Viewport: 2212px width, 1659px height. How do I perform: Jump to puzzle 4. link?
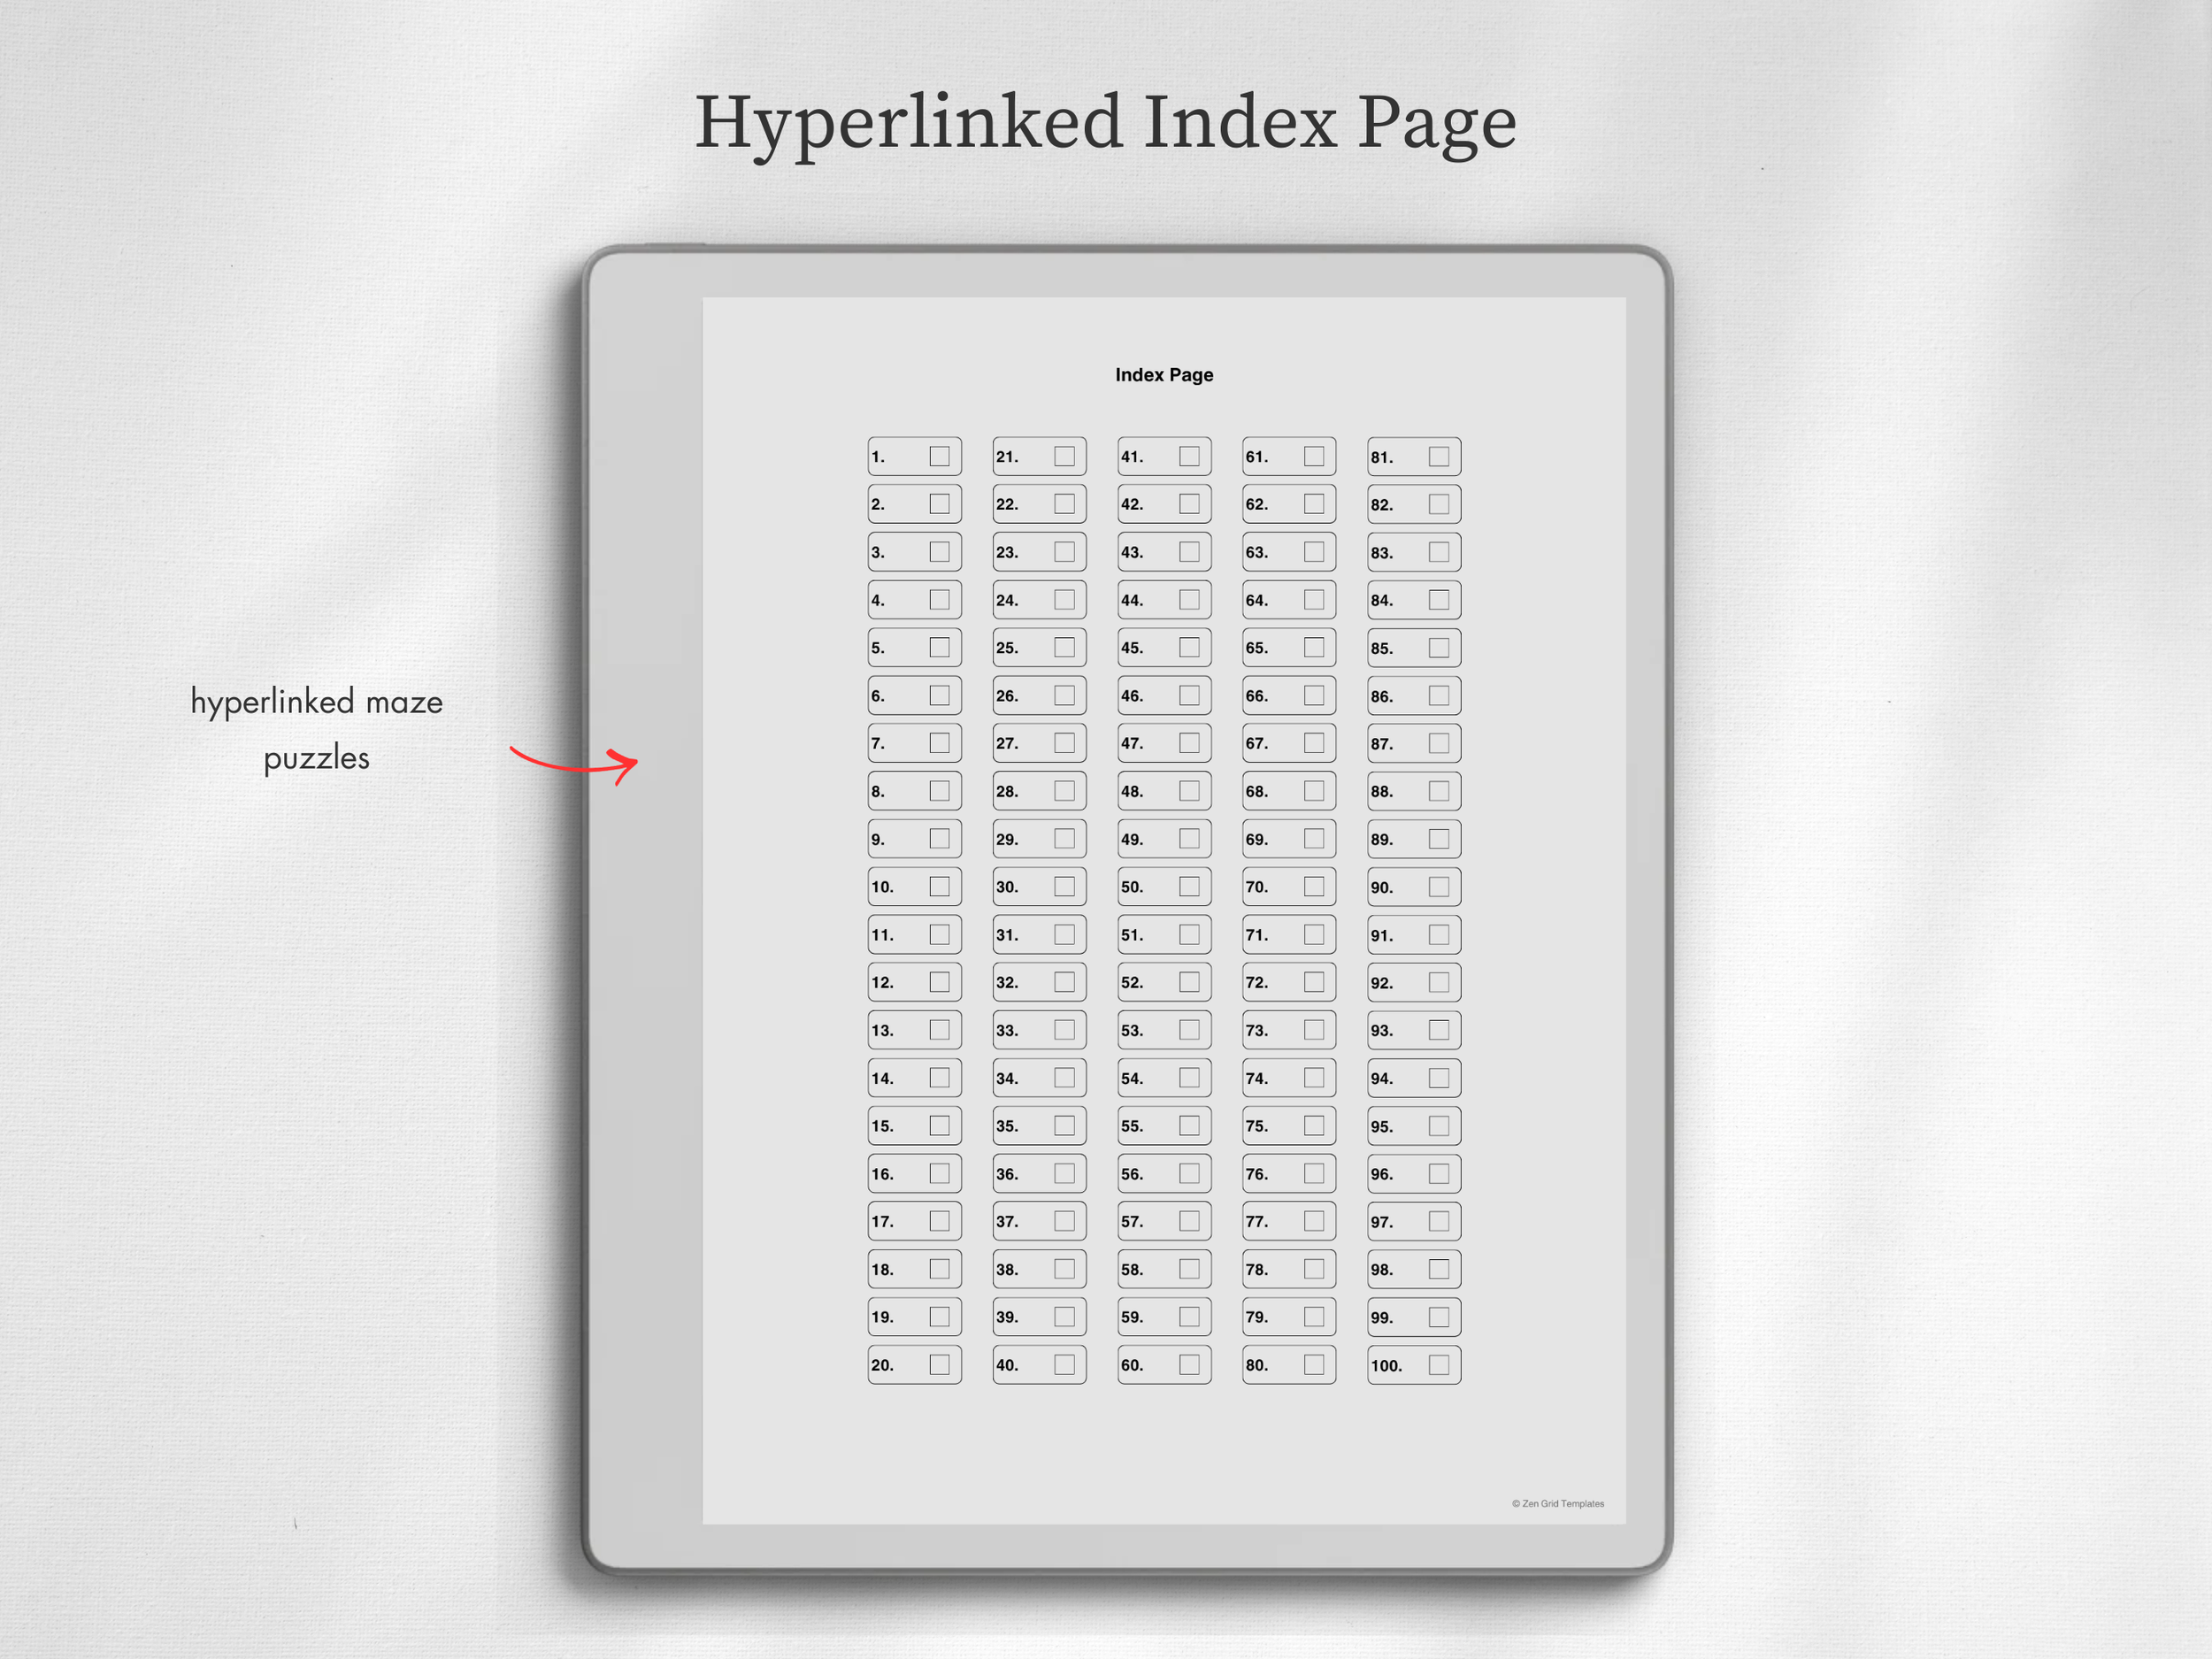914,600
